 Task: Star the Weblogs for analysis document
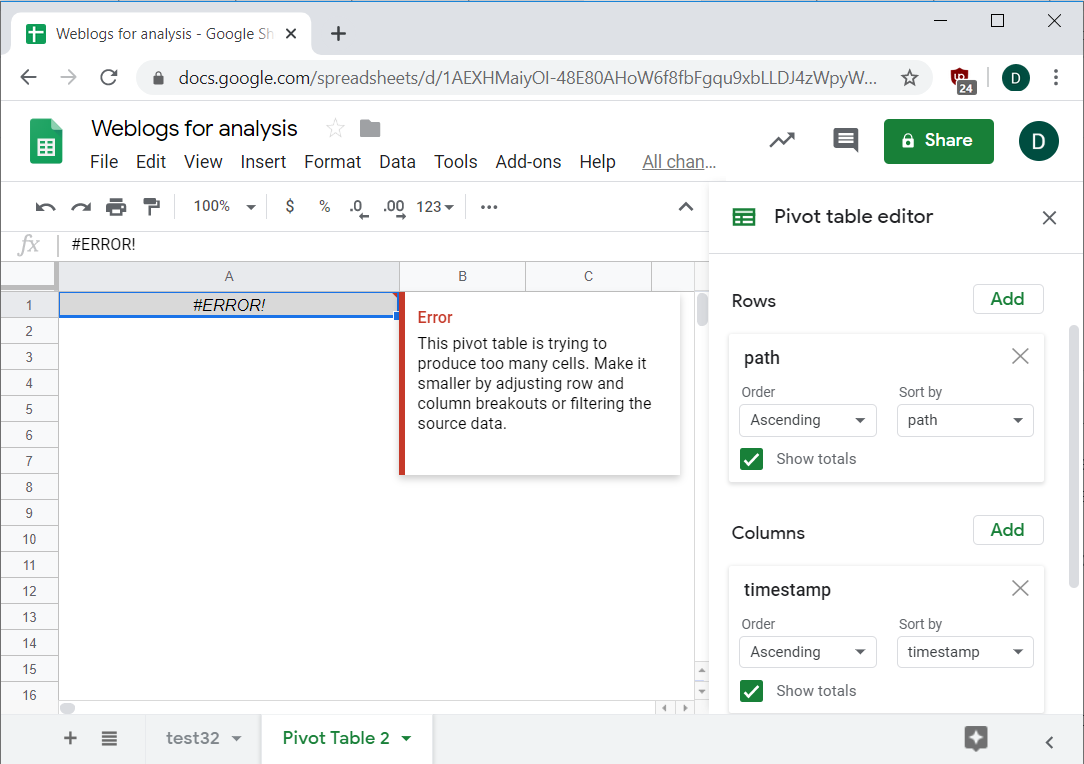point(335,128)
